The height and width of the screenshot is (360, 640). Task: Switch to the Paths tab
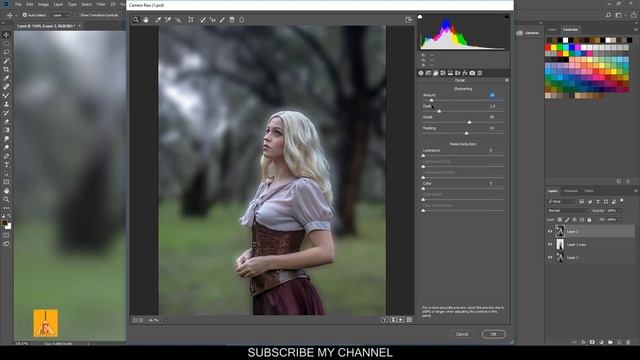click(589, 191)
